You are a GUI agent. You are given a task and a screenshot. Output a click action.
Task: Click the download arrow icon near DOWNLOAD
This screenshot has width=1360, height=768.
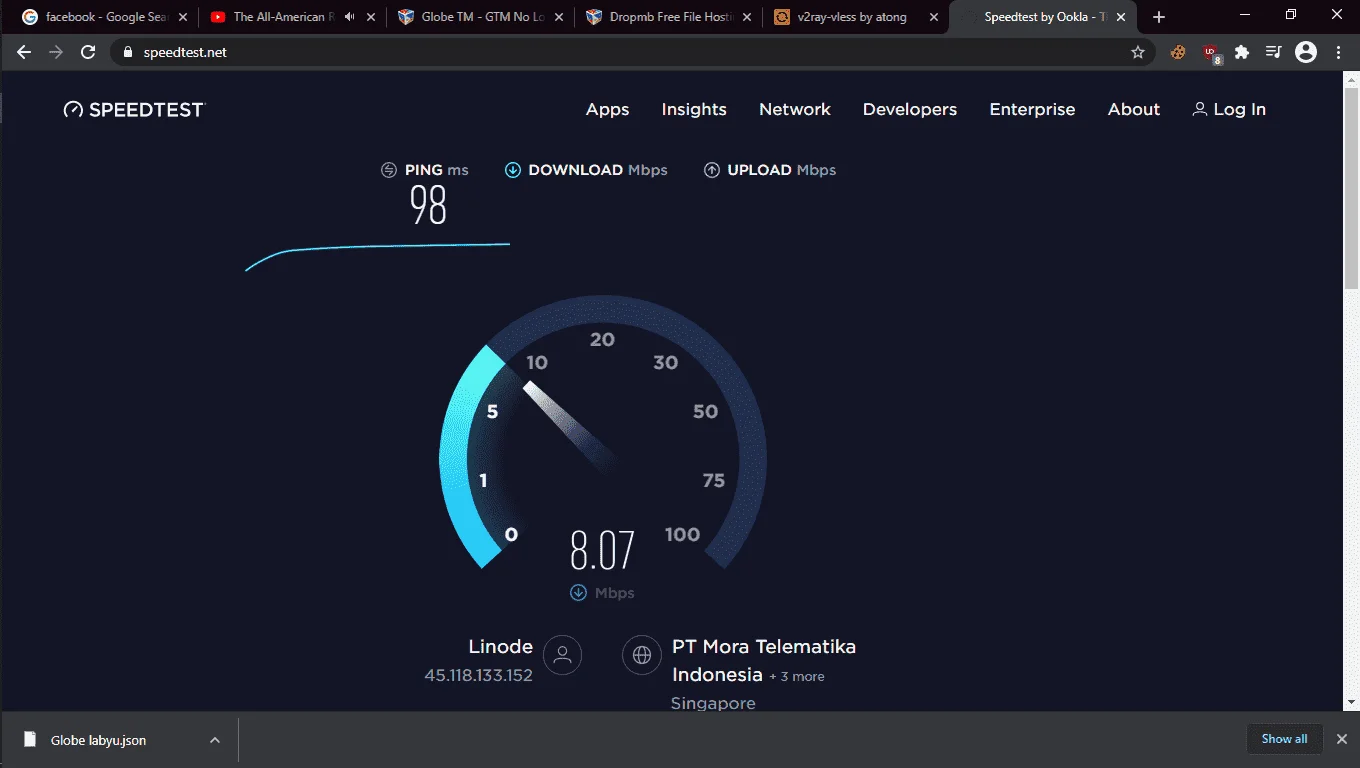pos(513,170)
